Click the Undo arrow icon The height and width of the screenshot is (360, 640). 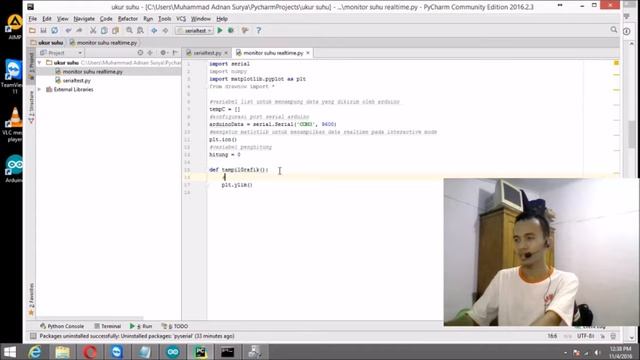click(68, 31)
